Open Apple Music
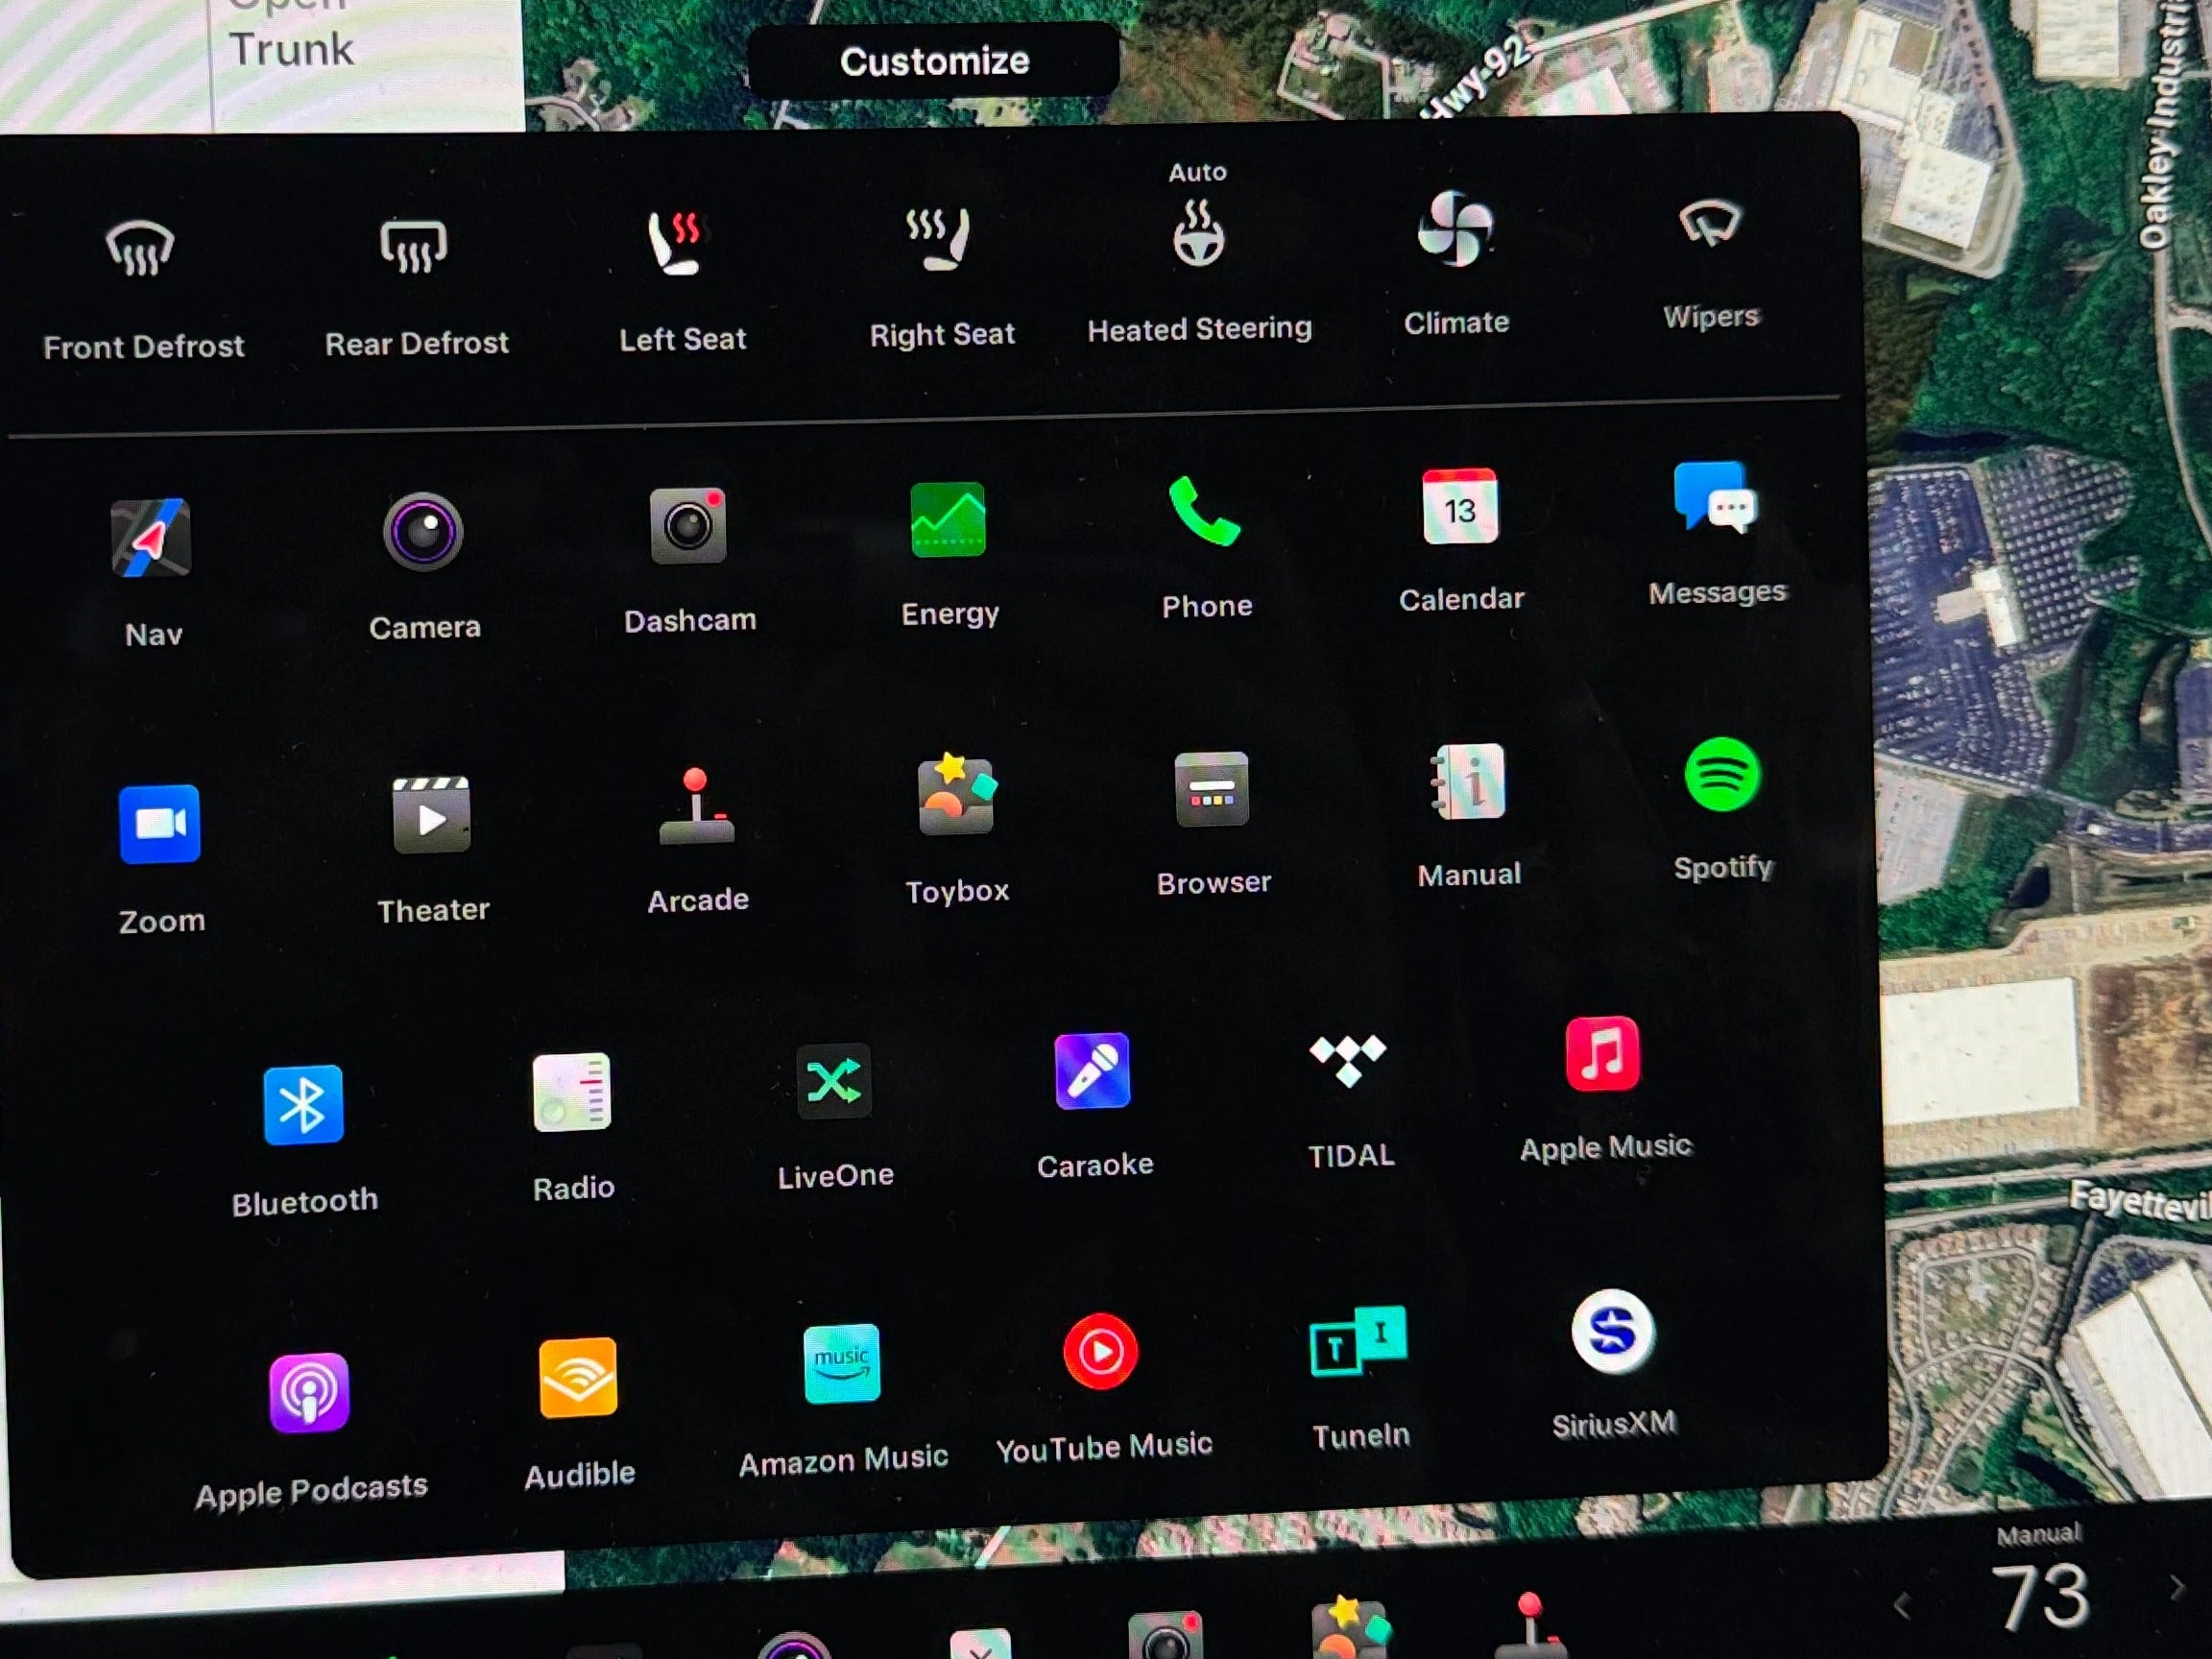Viewport: 2212px width, 1659px height. pyautogui.click(x=1603, y=1053)
